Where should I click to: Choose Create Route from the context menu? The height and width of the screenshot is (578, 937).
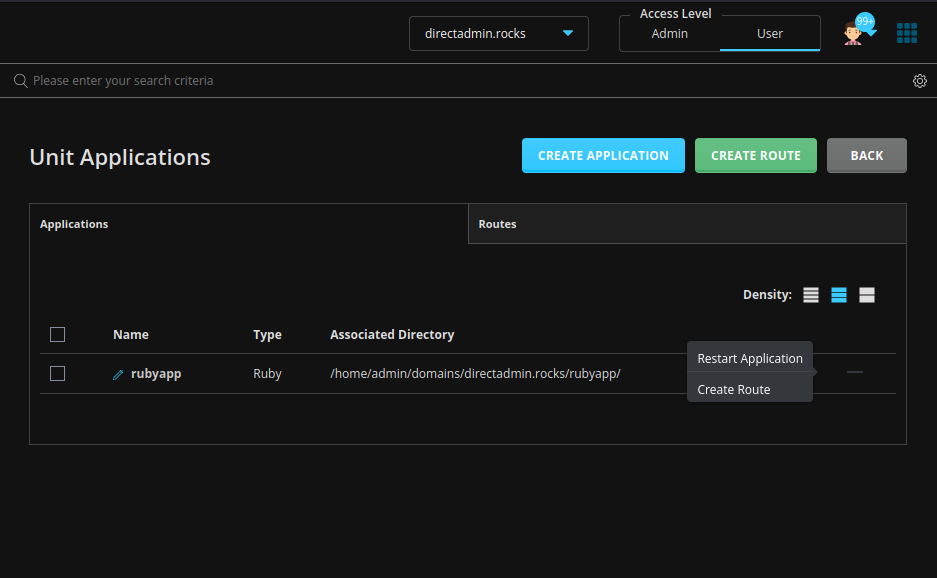point(733,389)
